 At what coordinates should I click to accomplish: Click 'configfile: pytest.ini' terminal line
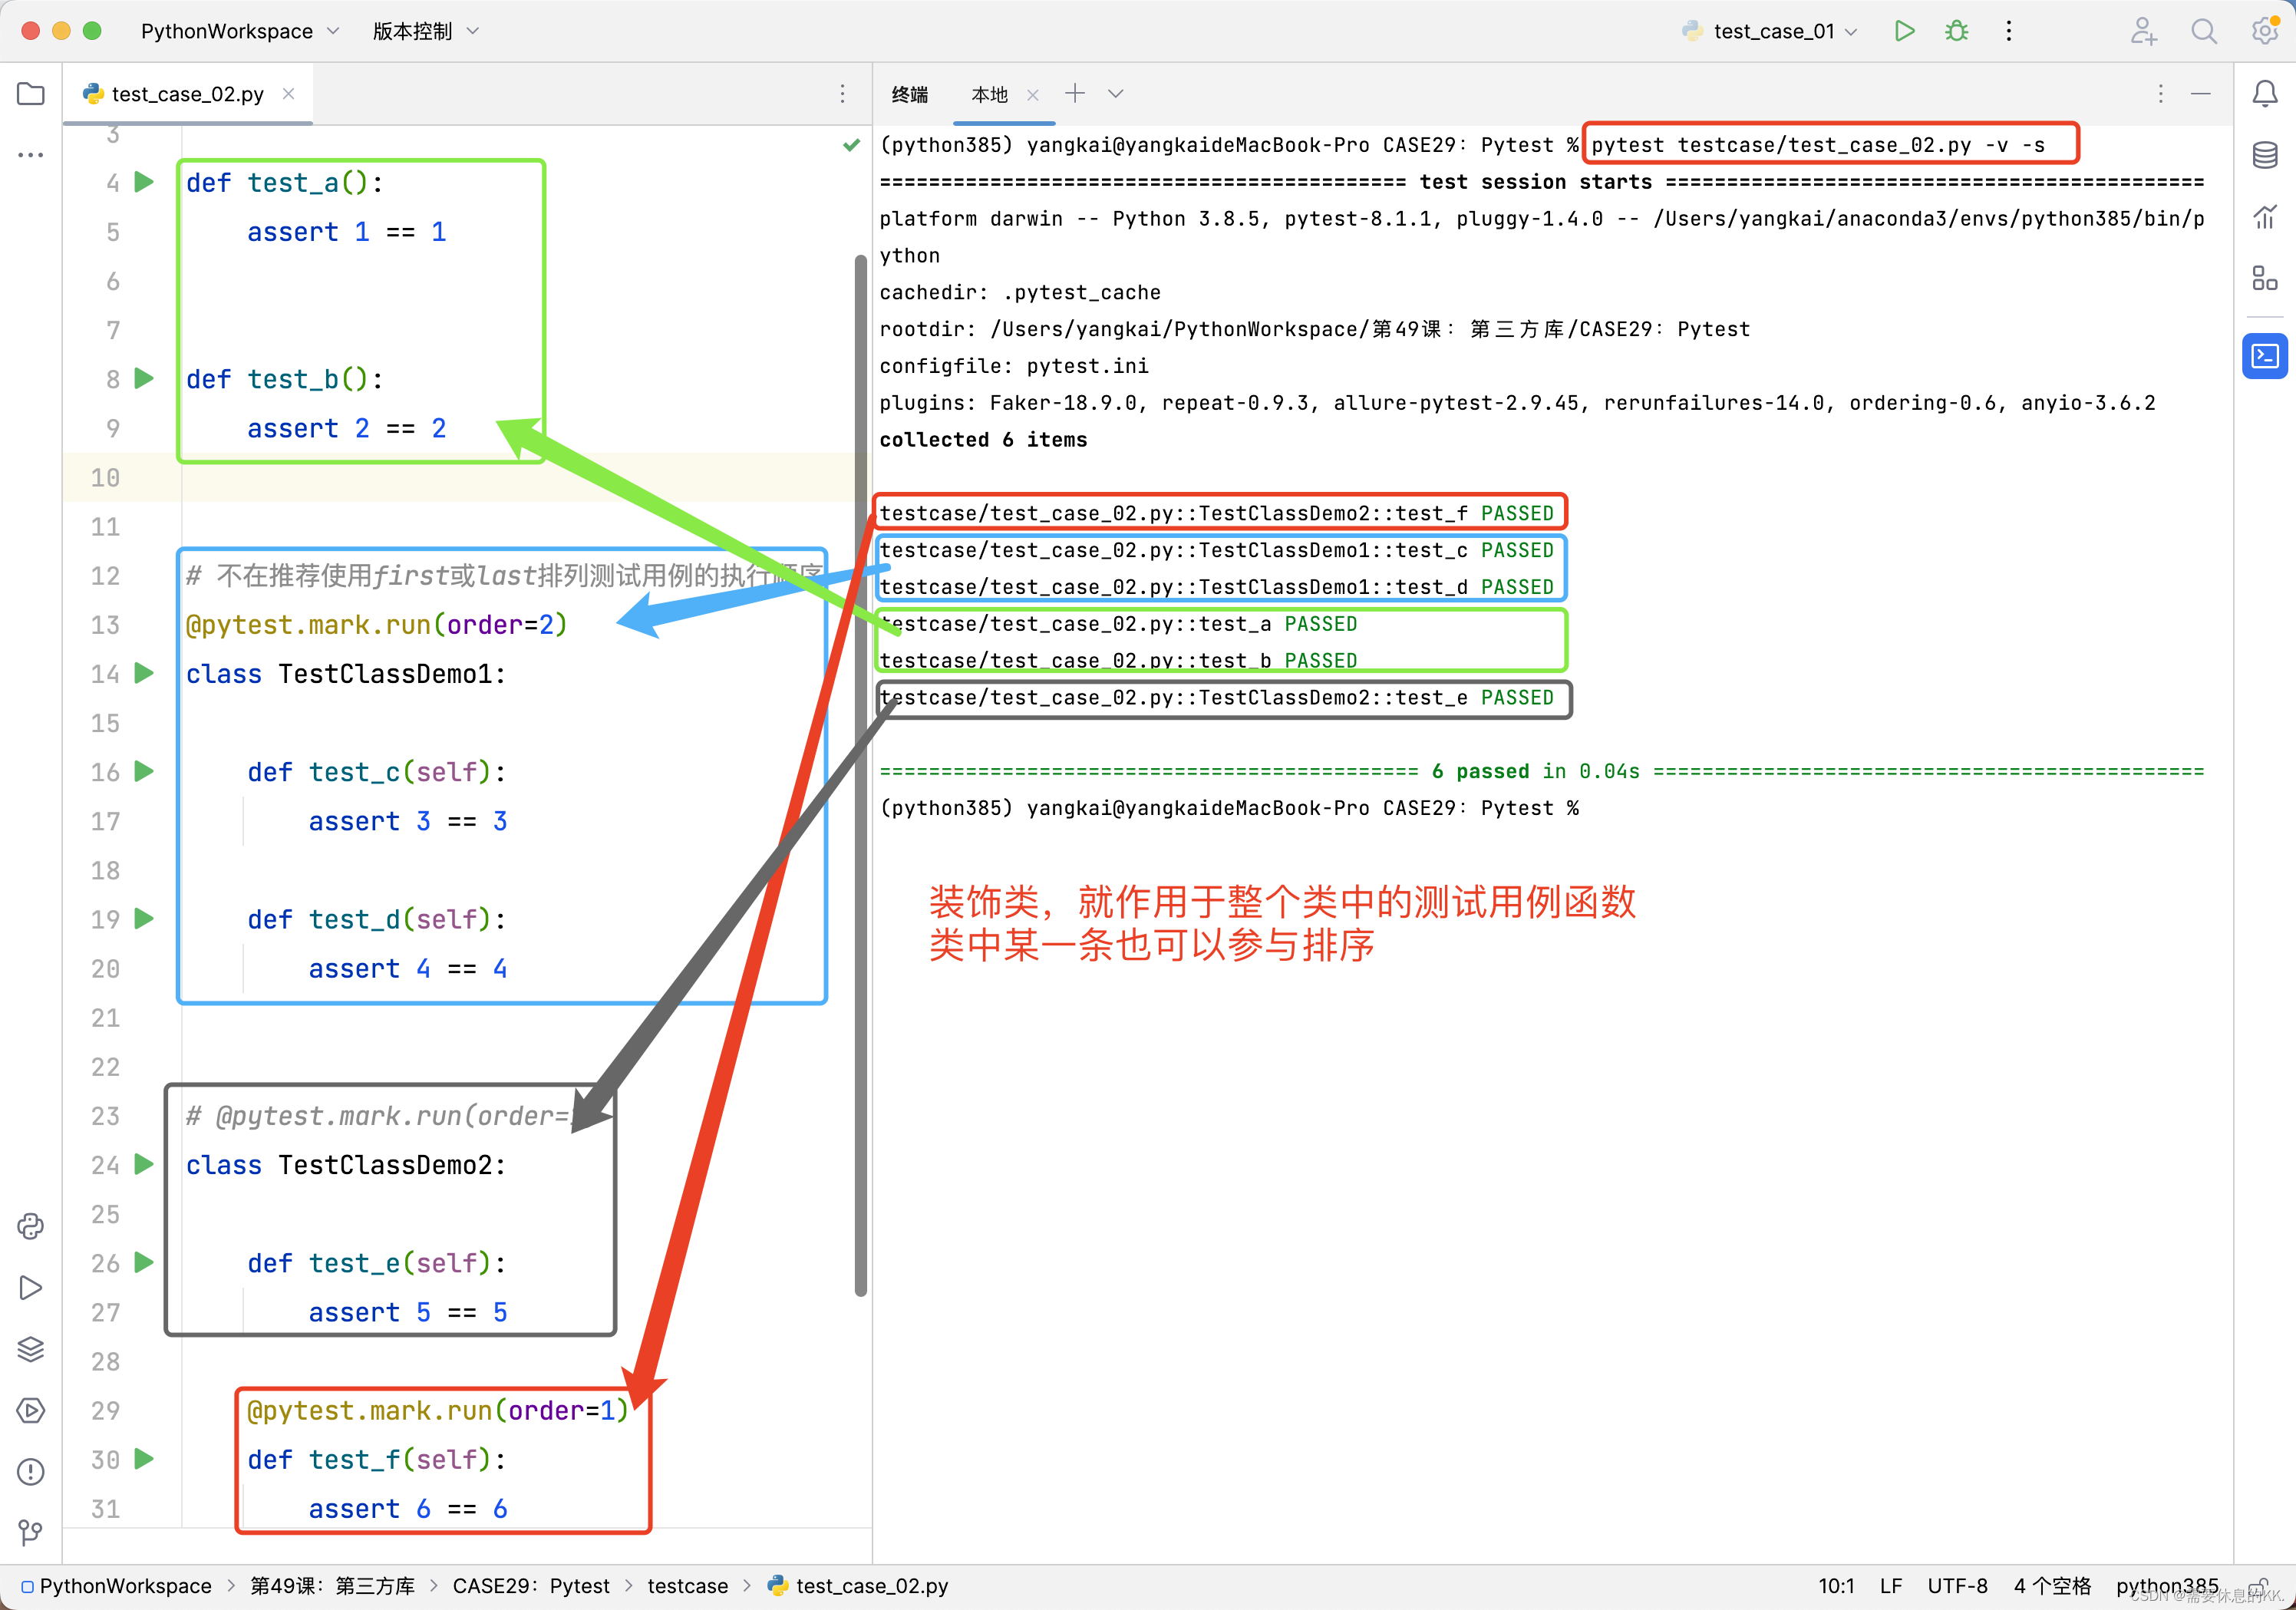tap(1014, 366)
